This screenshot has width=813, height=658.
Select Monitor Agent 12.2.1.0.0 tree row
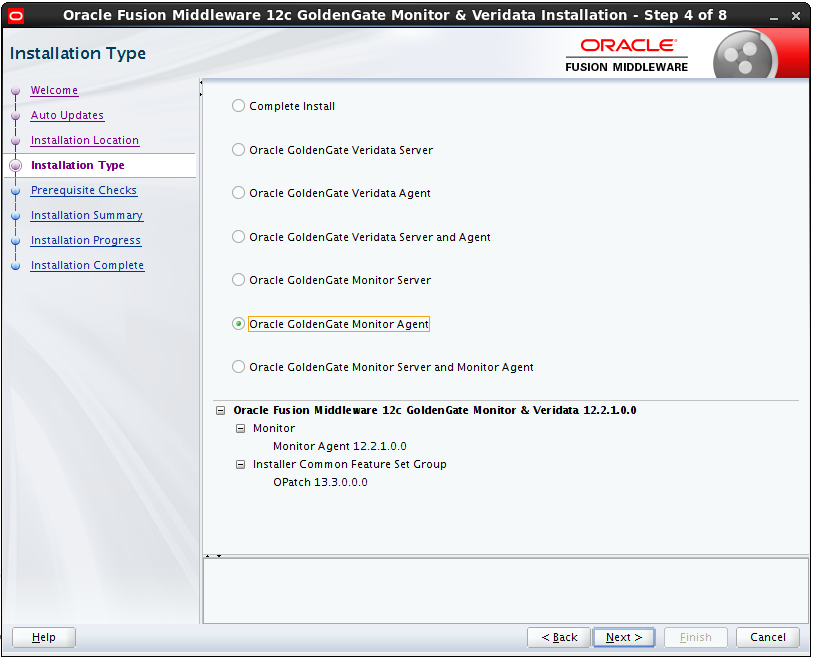coord(340,446)
